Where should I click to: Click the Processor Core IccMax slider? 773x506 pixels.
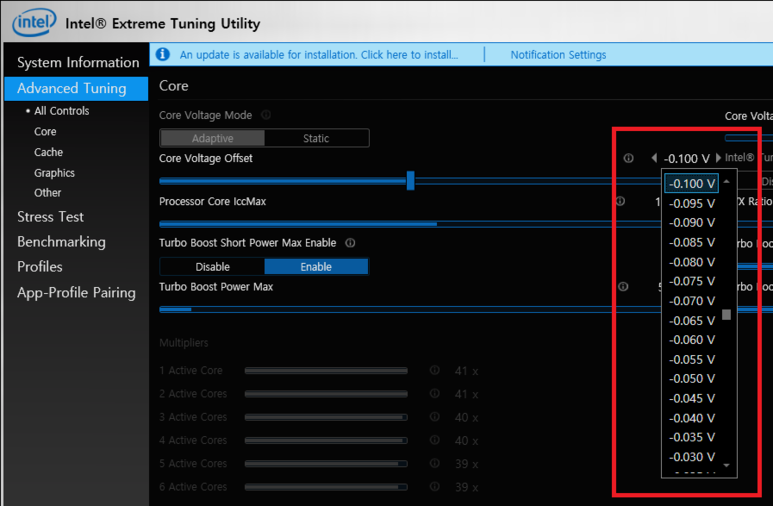[410, 224]
